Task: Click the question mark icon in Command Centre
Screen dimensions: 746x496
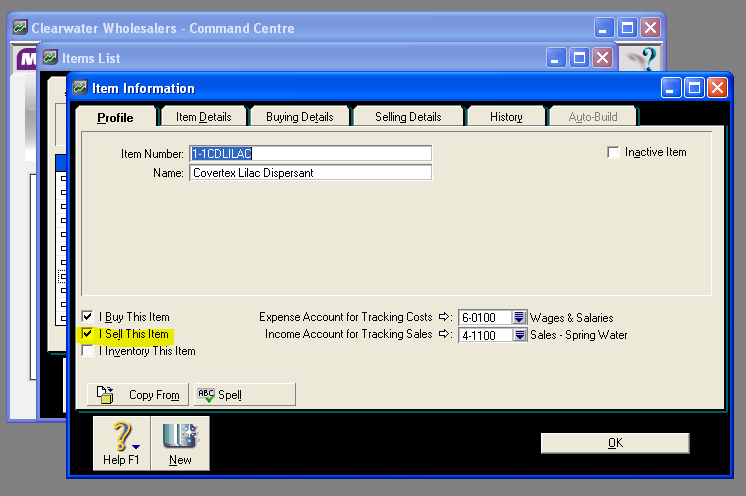Action: (x=642, y=58)
